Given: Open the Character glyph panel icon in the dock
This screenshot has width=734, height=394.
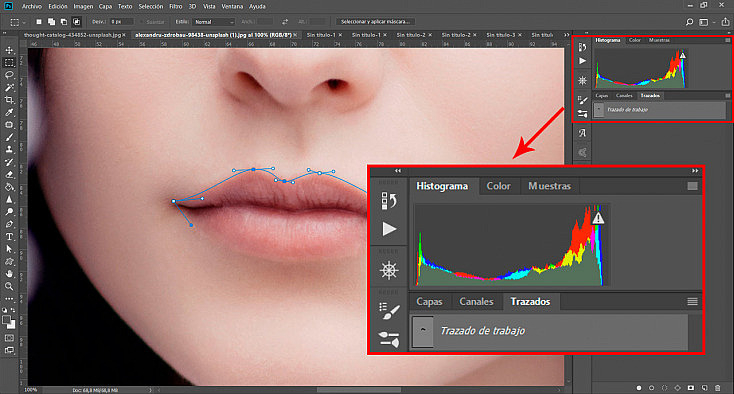Looking at the screenshot, I should pyautogui.click(x=582, y=133).
